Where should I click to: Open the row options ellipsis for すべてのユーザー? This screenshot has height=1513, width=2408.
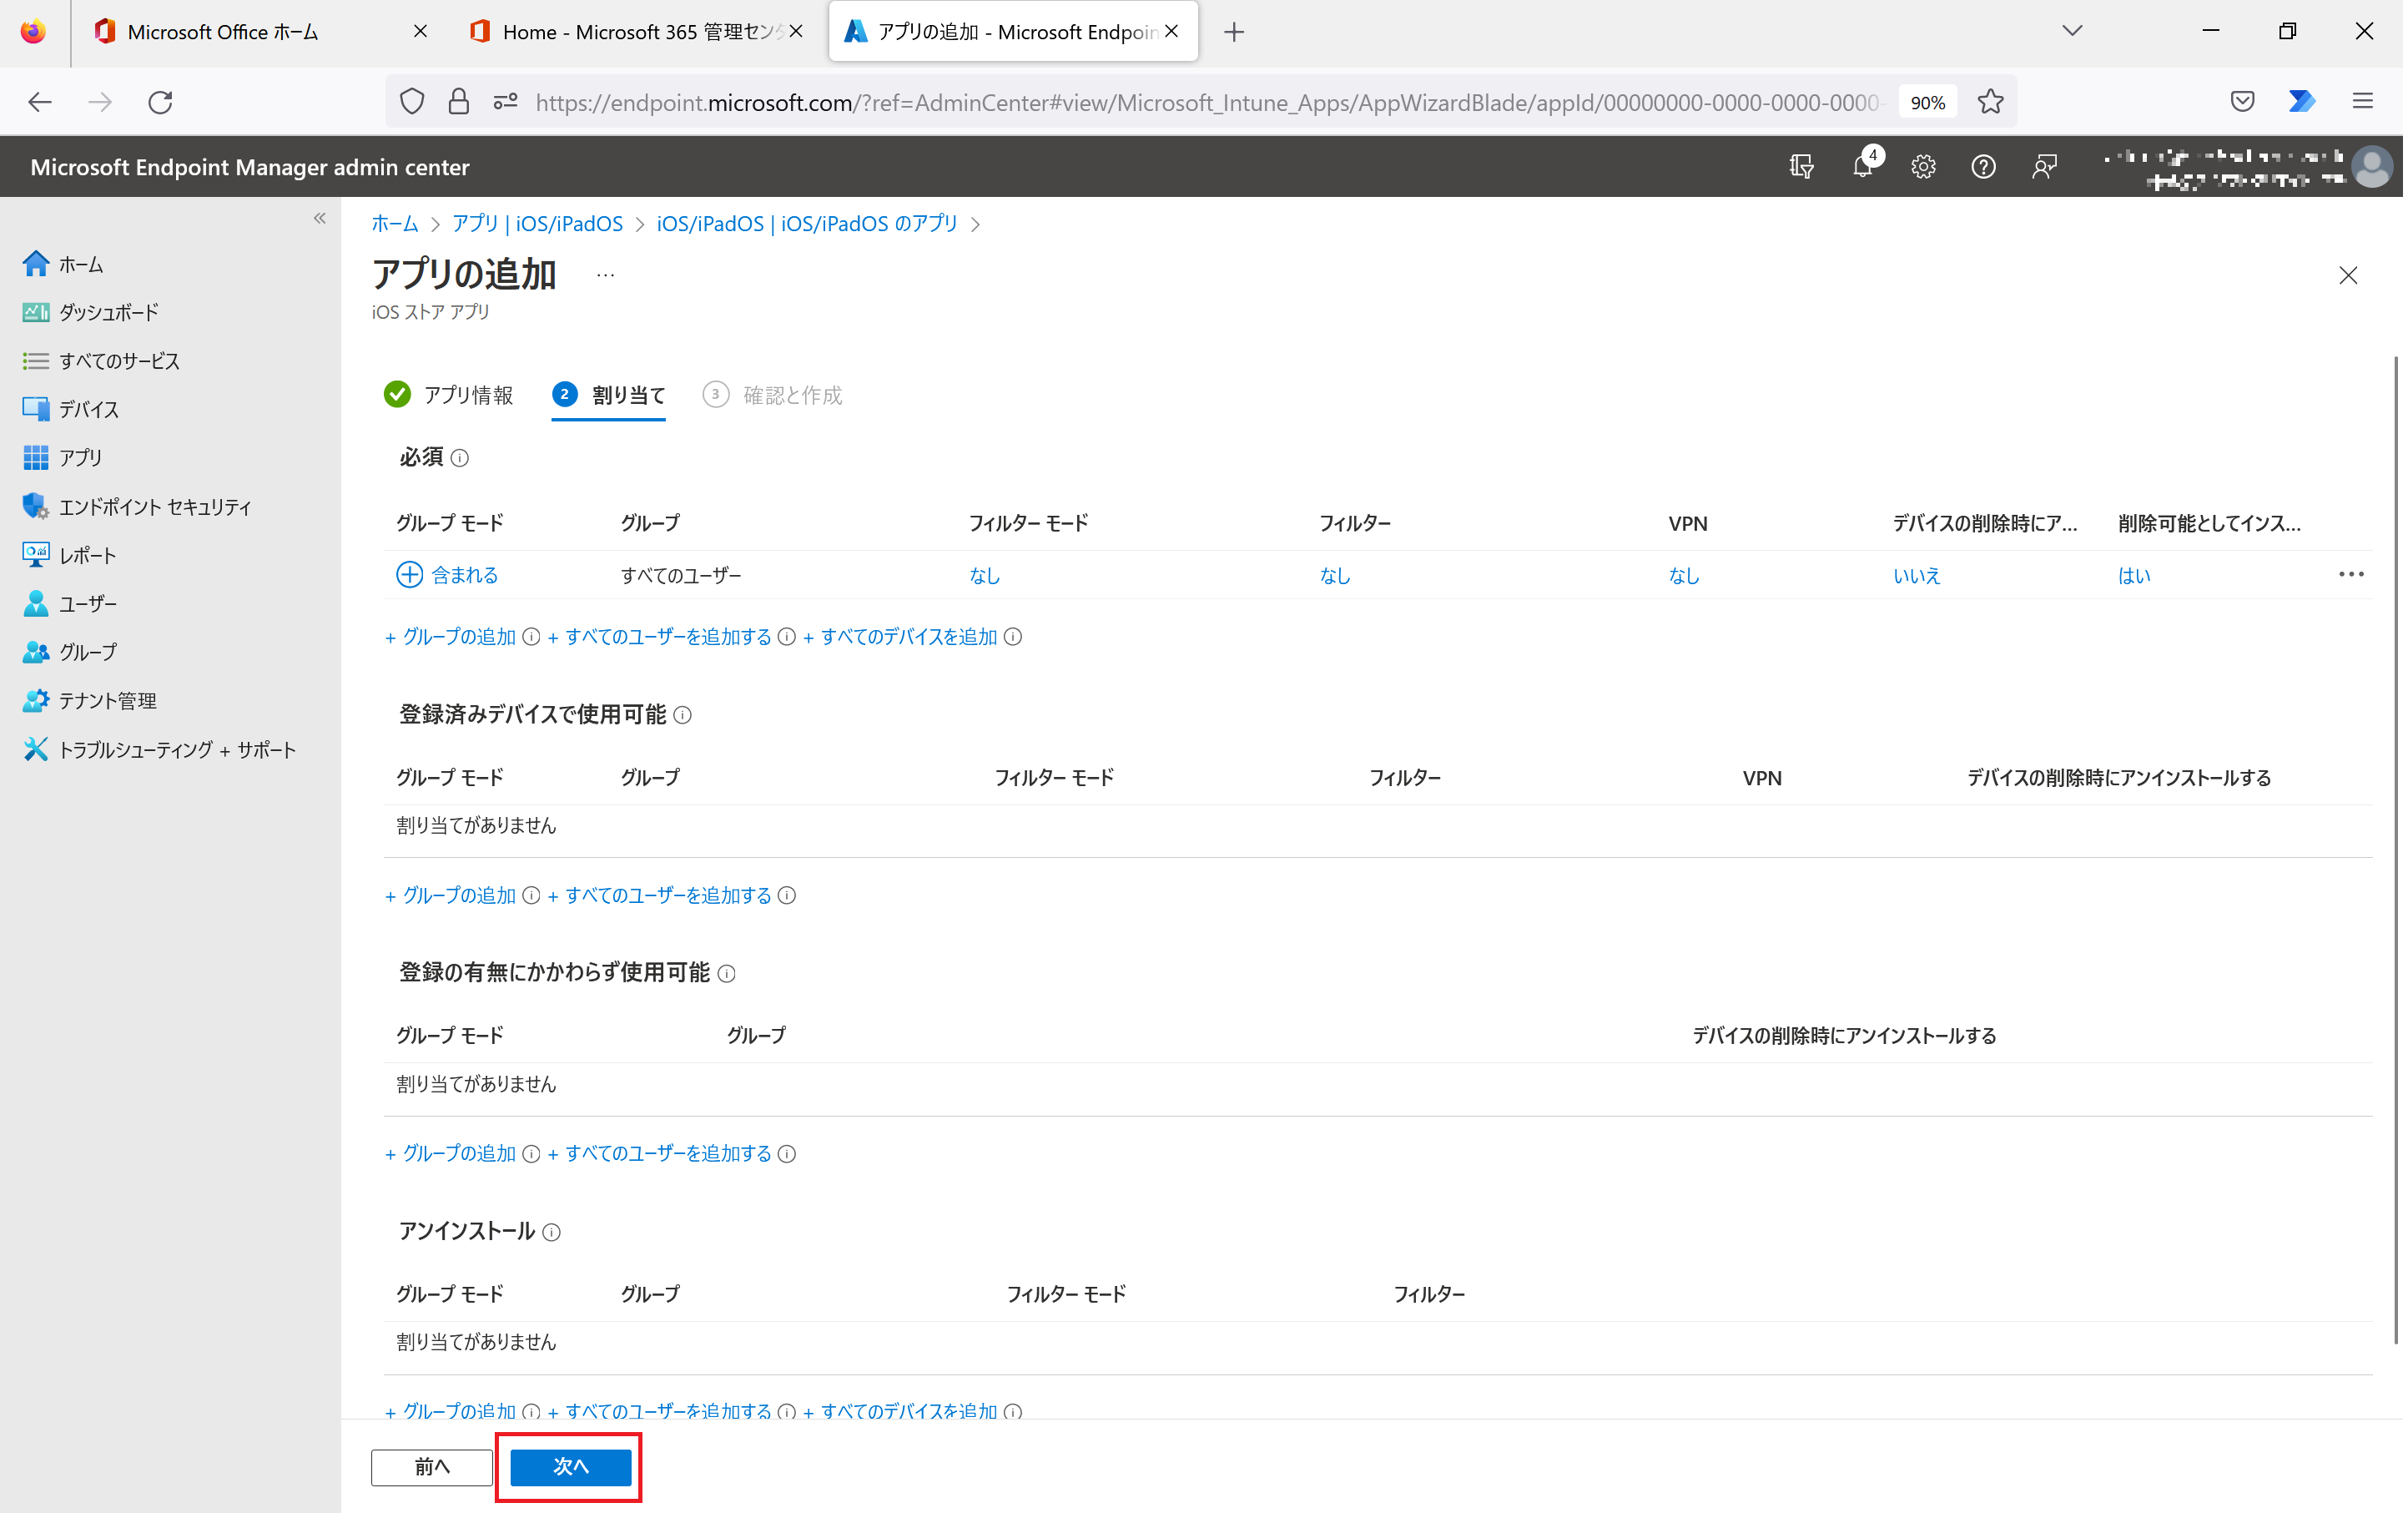coord(2351,574)
